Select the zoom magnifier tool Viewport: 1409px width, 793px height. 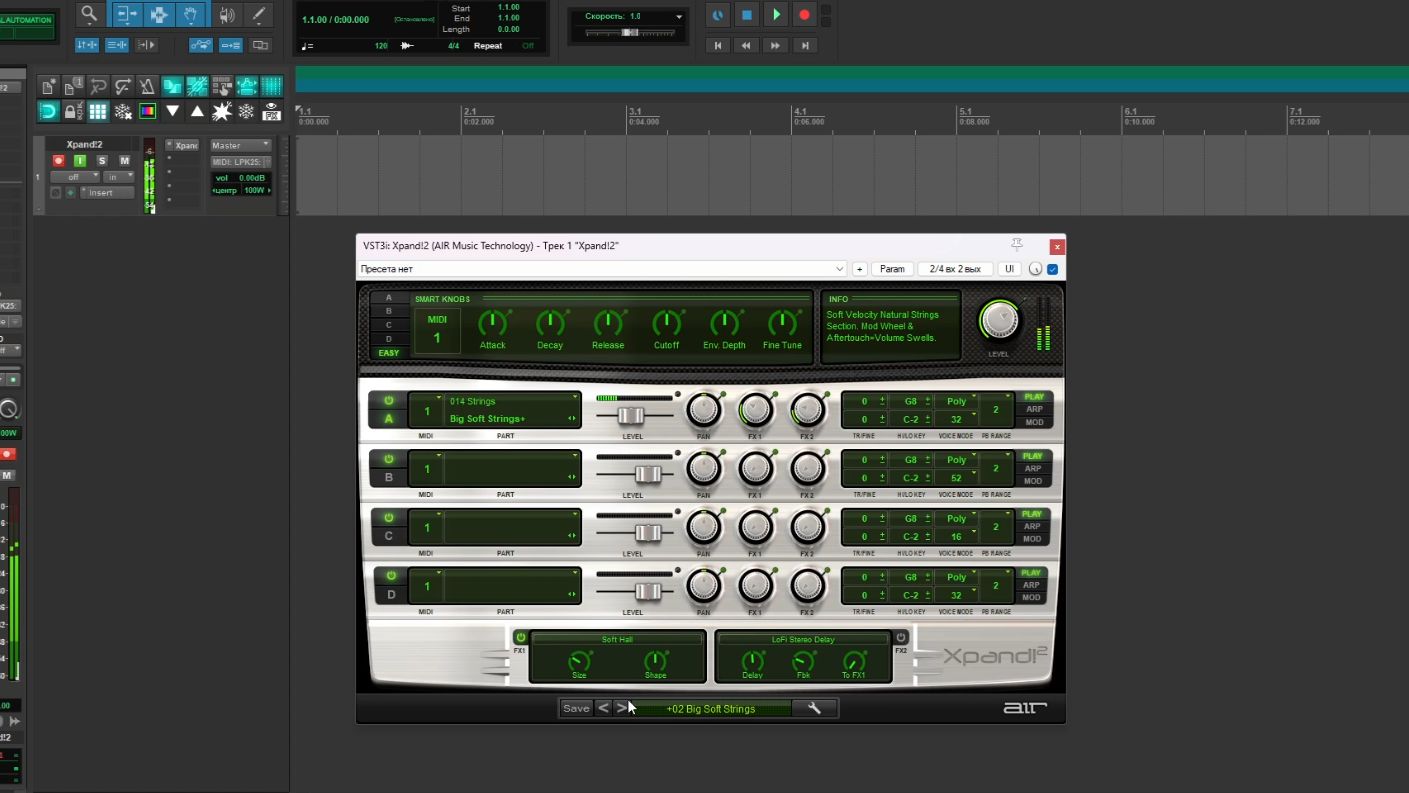point(89,14)
